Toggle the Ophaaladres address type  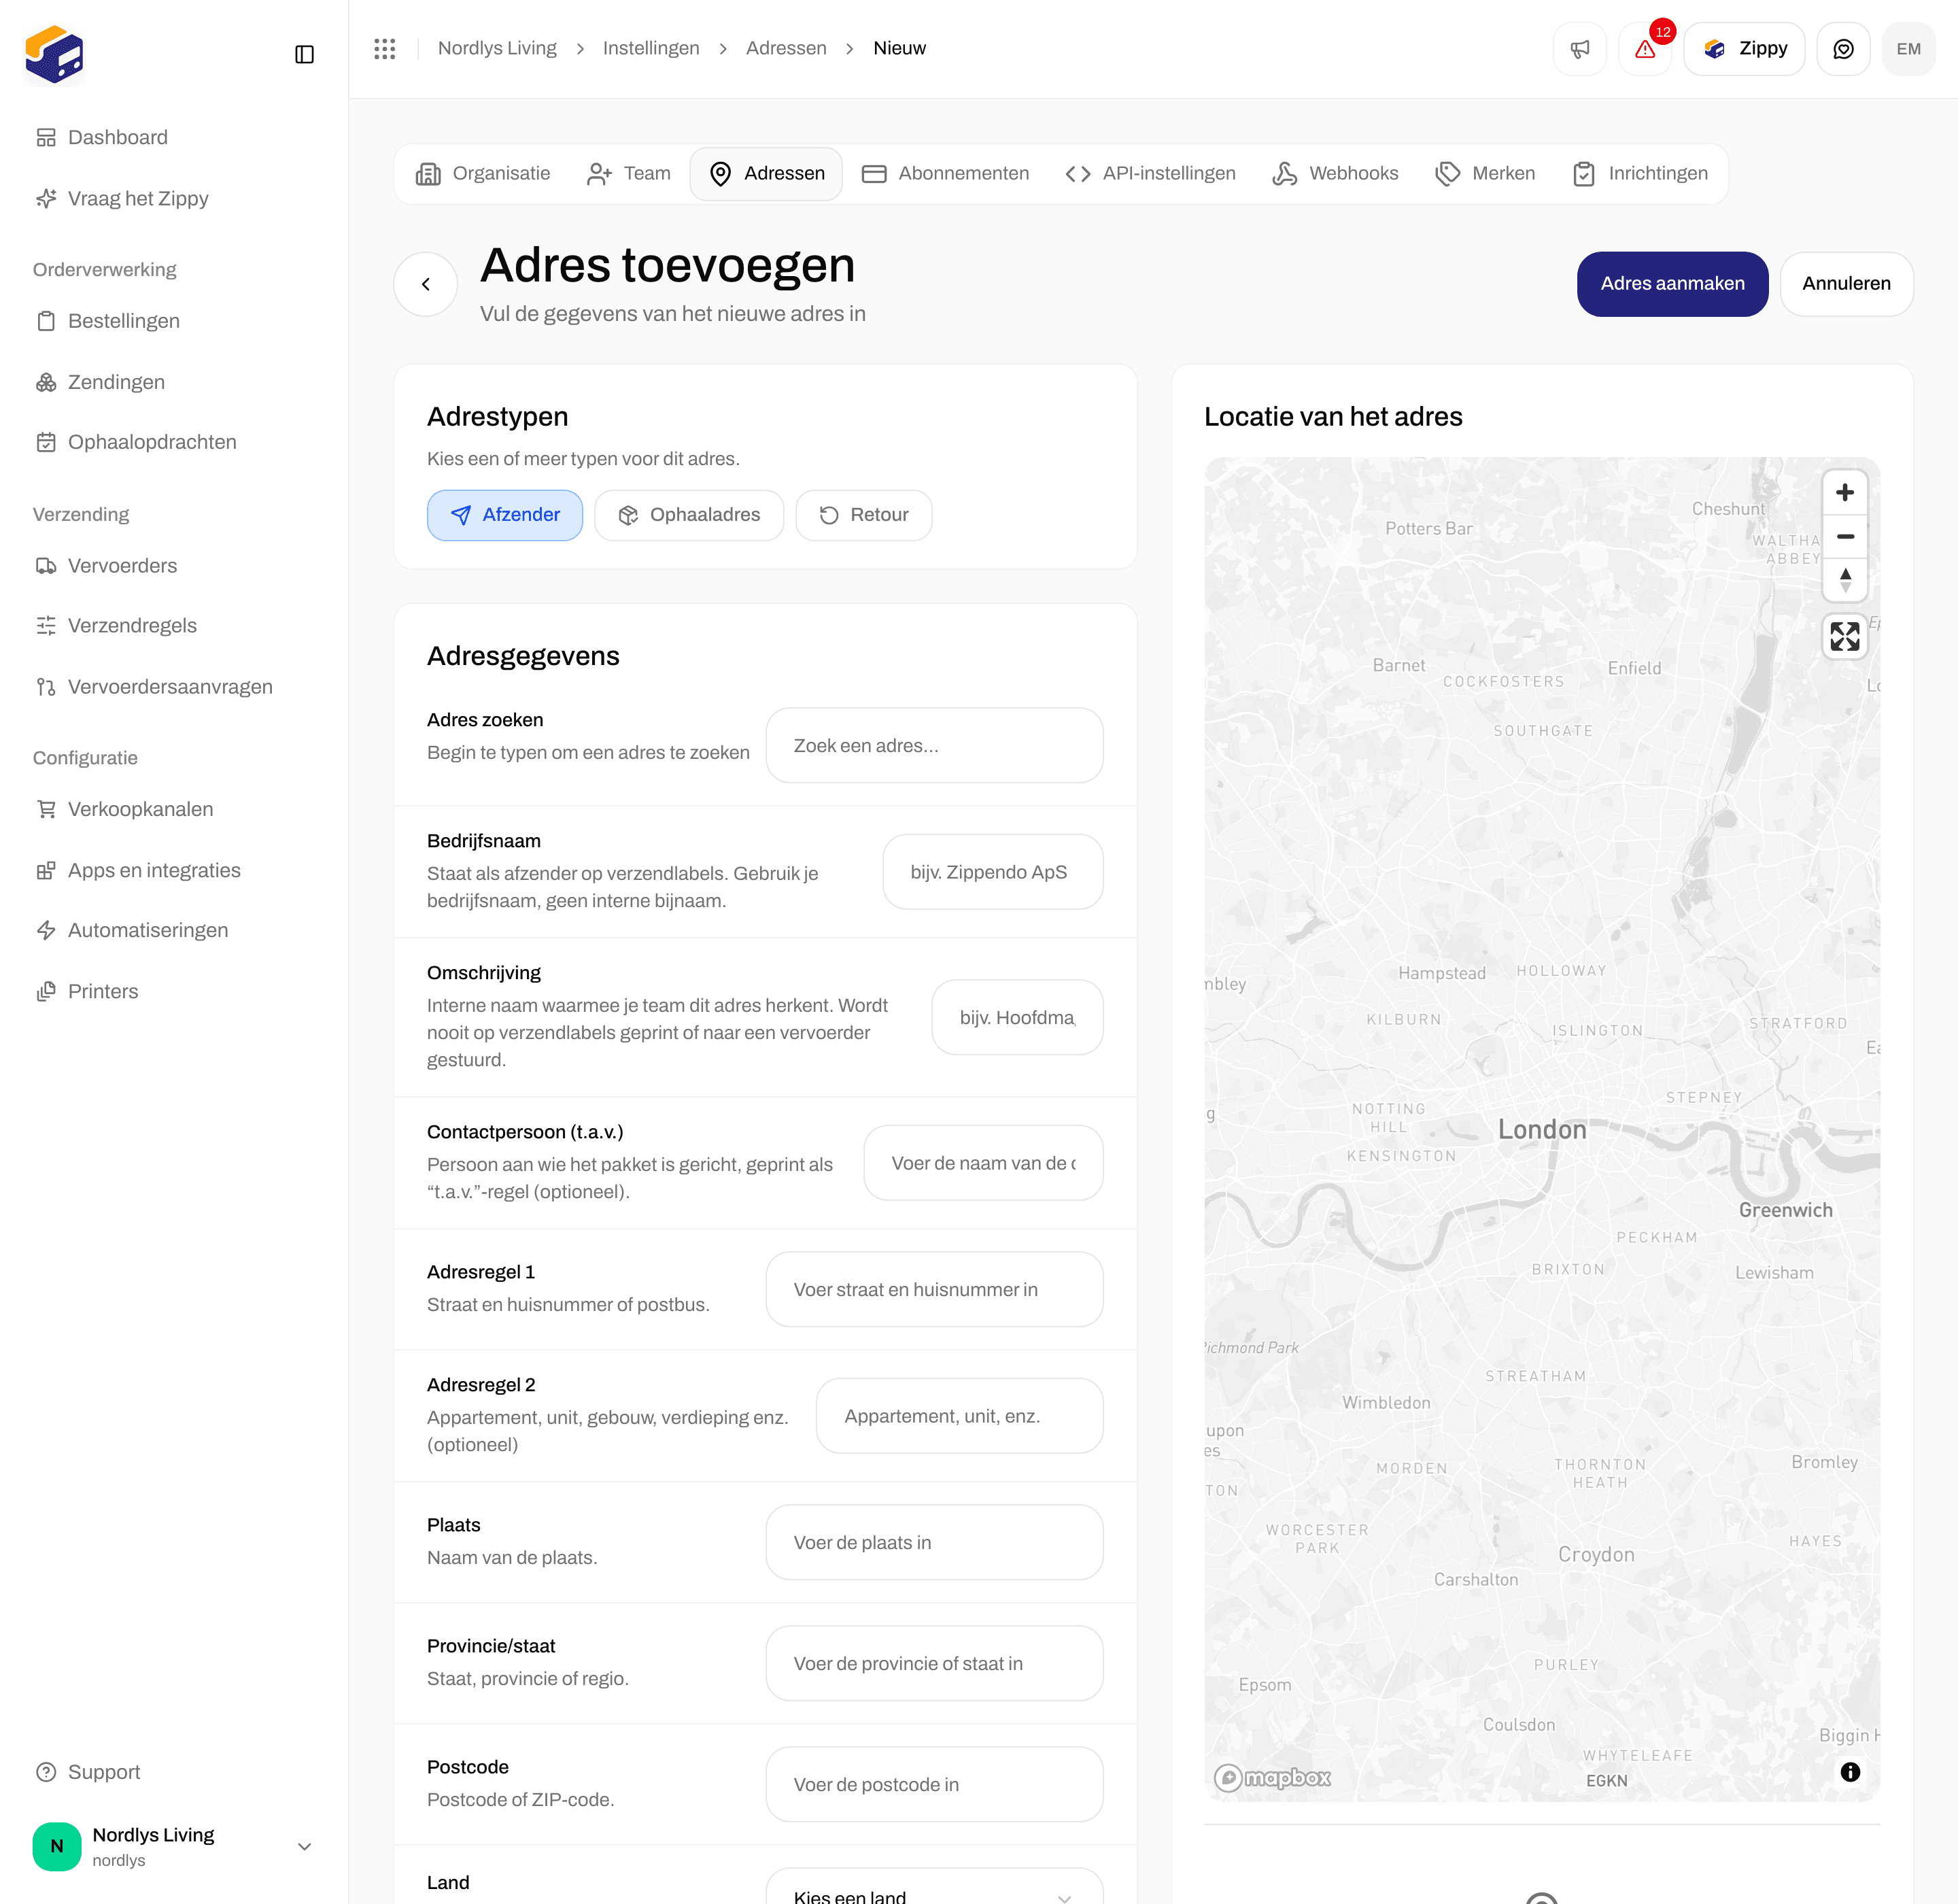[x=689, y=515]
